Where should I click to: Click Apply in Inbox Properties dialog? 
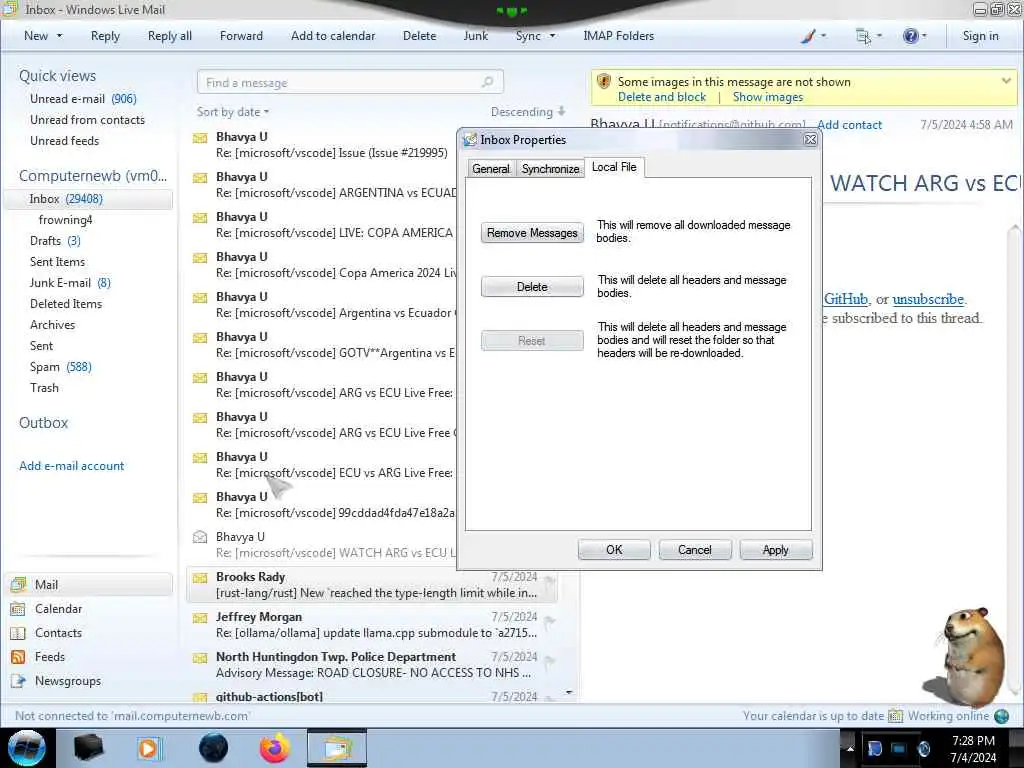tap(776, 550)
